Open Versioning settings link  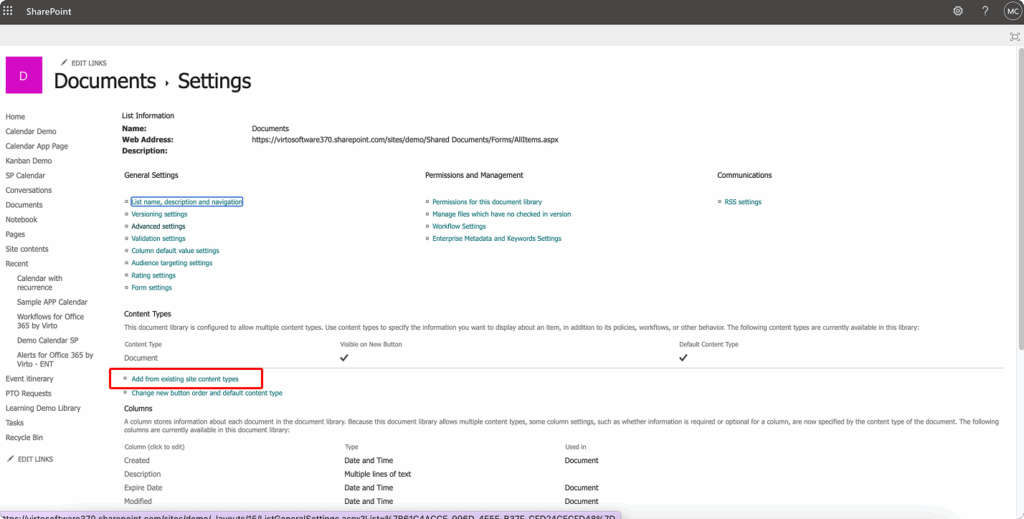coord(159,214)
